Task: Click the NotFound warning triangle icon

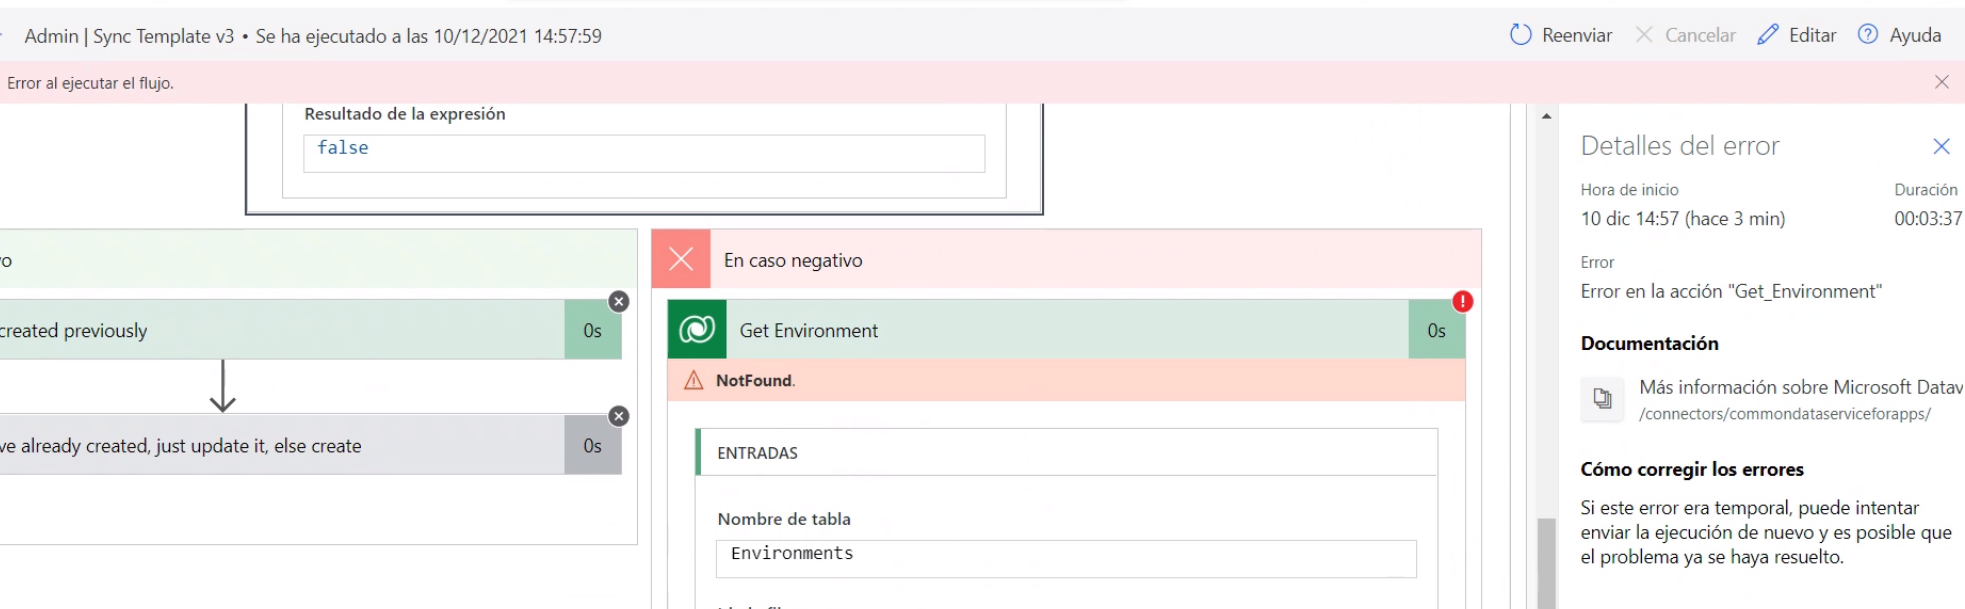Action: pos(694,380)
